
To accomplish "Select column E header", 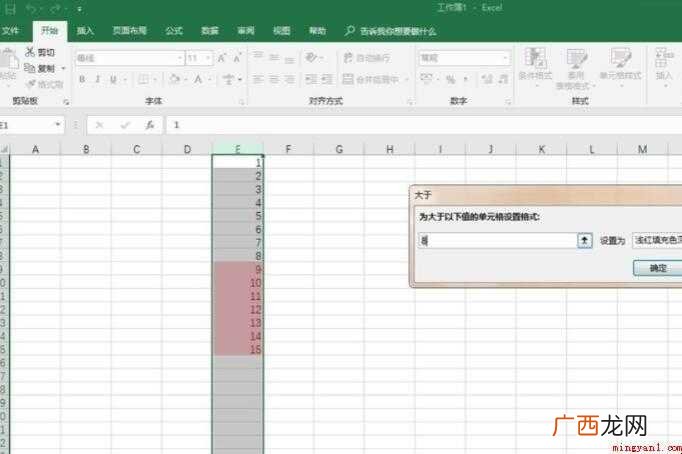I will point(237,149).
